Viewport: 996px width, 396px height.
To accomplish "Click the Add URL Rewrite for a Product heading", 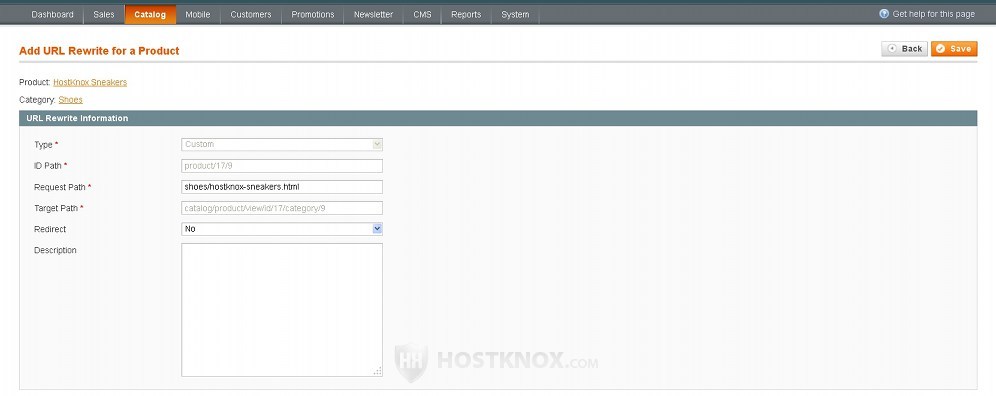I will (99, 51).
